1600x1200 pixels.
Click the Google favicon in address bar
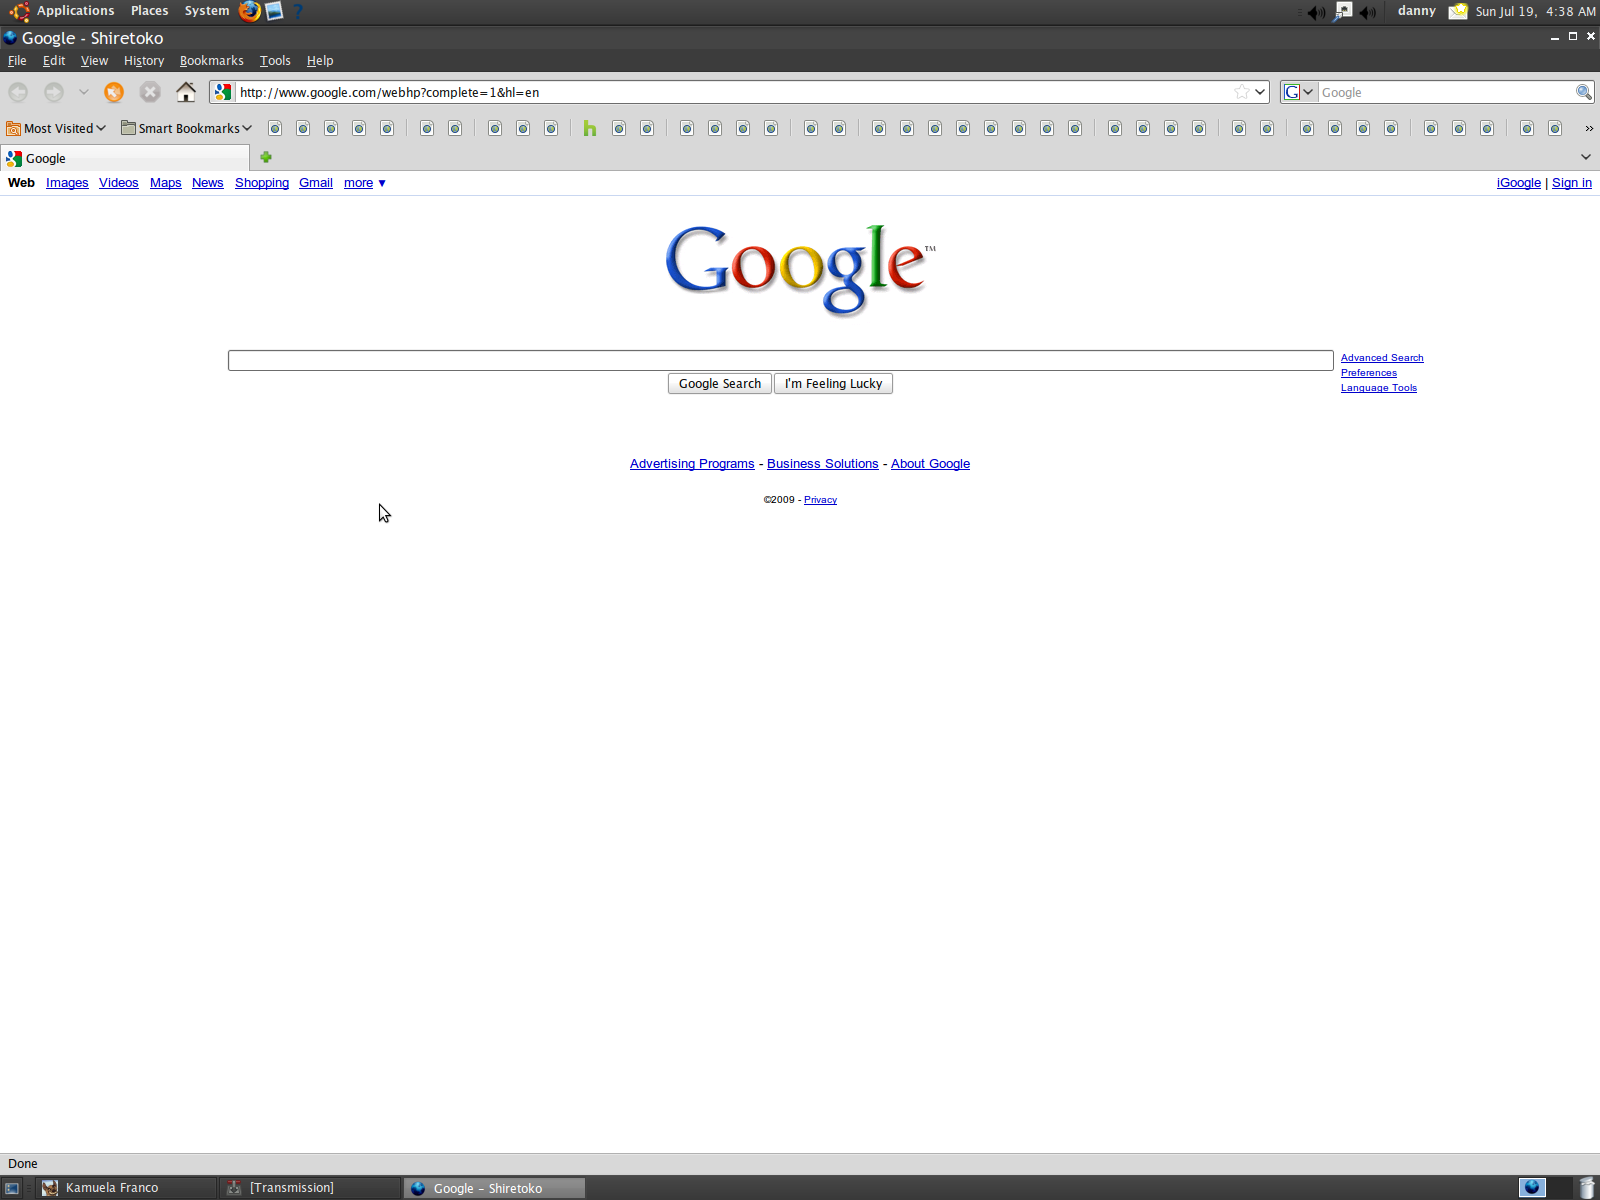click(223, 92)
